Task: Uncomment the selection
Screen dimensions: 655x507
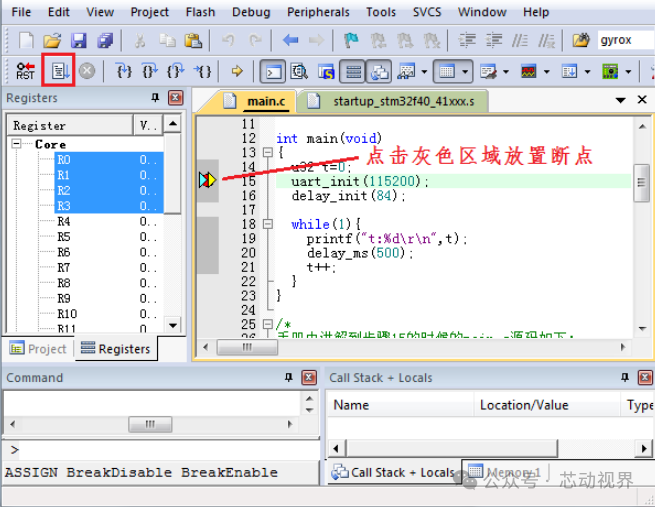Action: tap(546, 41)
